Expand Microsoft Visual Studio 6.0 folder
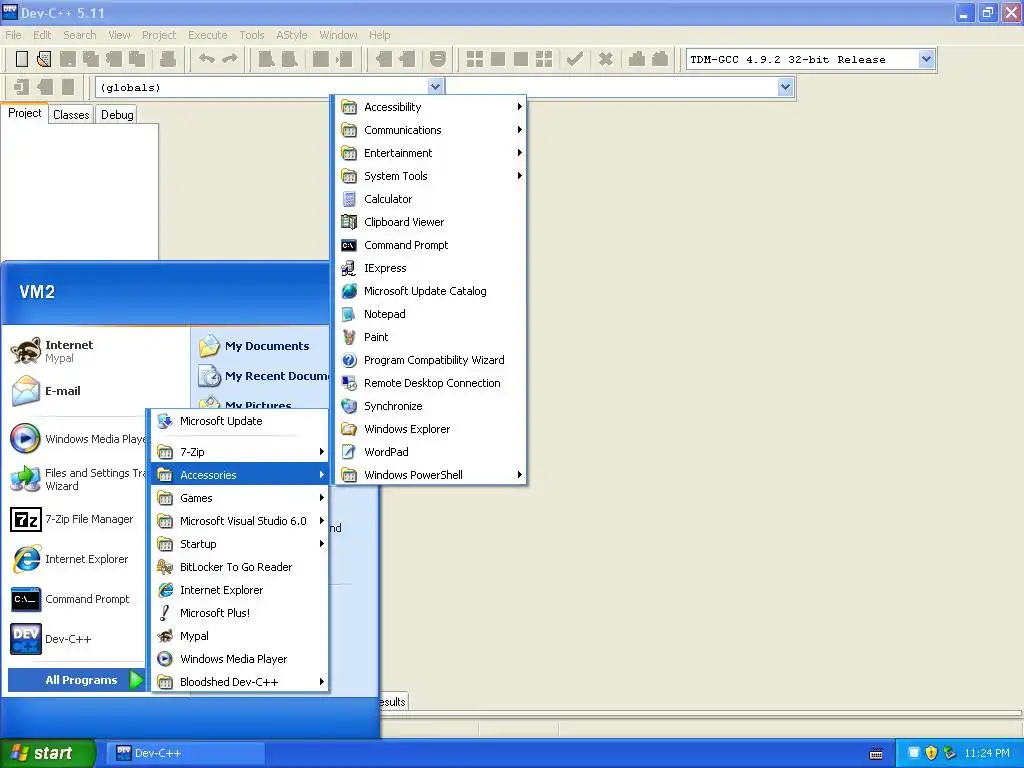 (x=240, y=521)
